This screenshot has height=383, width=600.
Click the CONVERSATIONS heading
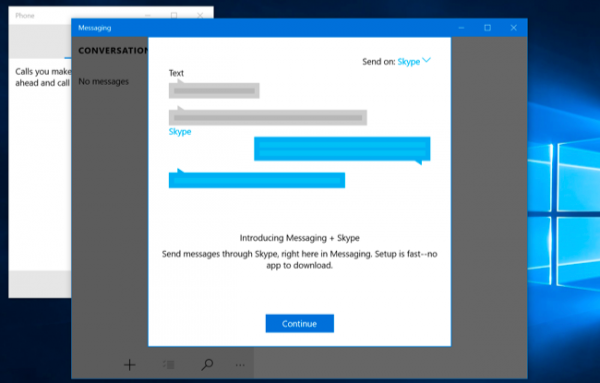pos(113,51)
